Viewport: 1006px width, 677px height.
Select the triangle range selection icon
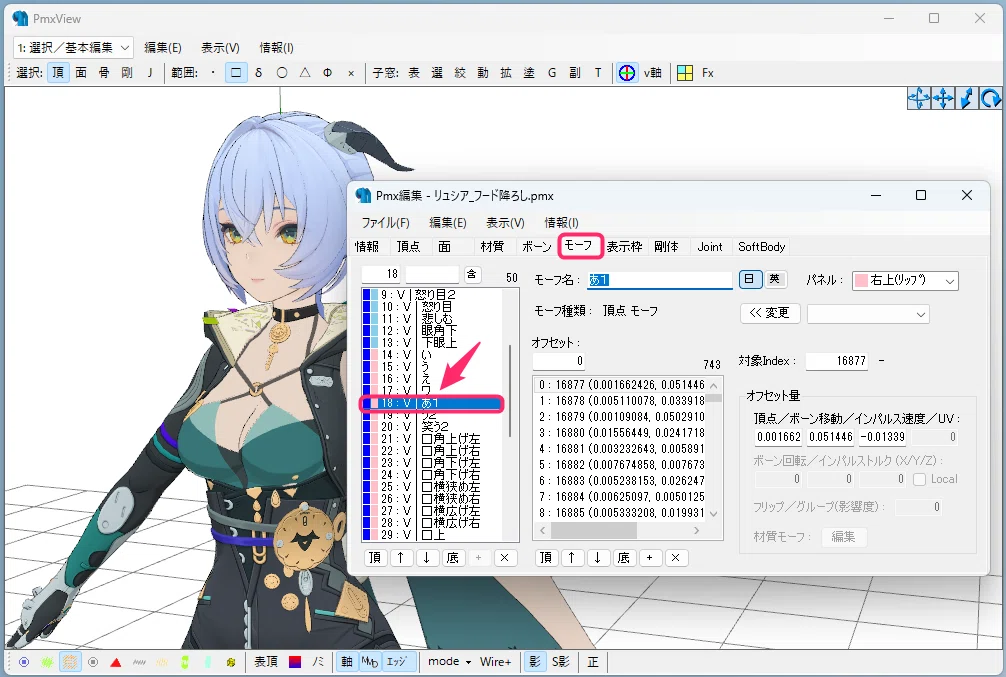[x=305, y=73]
